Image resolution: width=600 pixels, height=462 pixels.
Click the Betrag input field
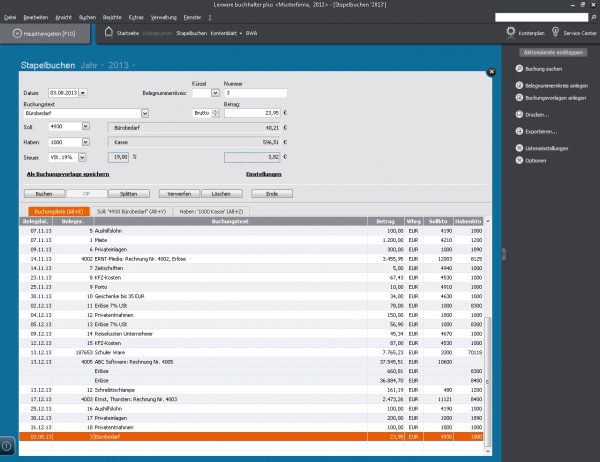(252, 113)
